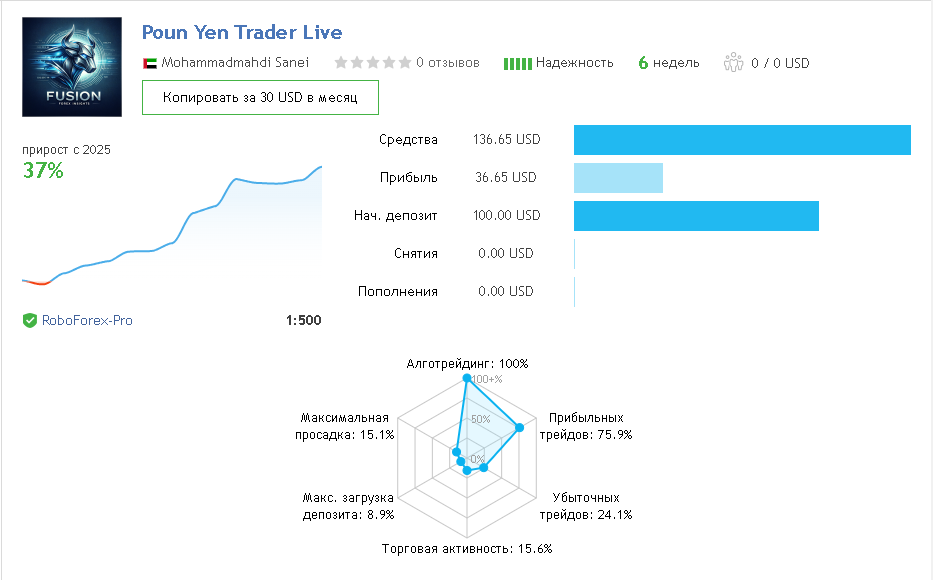Click the light-blue Прибыль bar
Image resolution: width=933 pixels, height=580 pixels.
tap(618, 178)
